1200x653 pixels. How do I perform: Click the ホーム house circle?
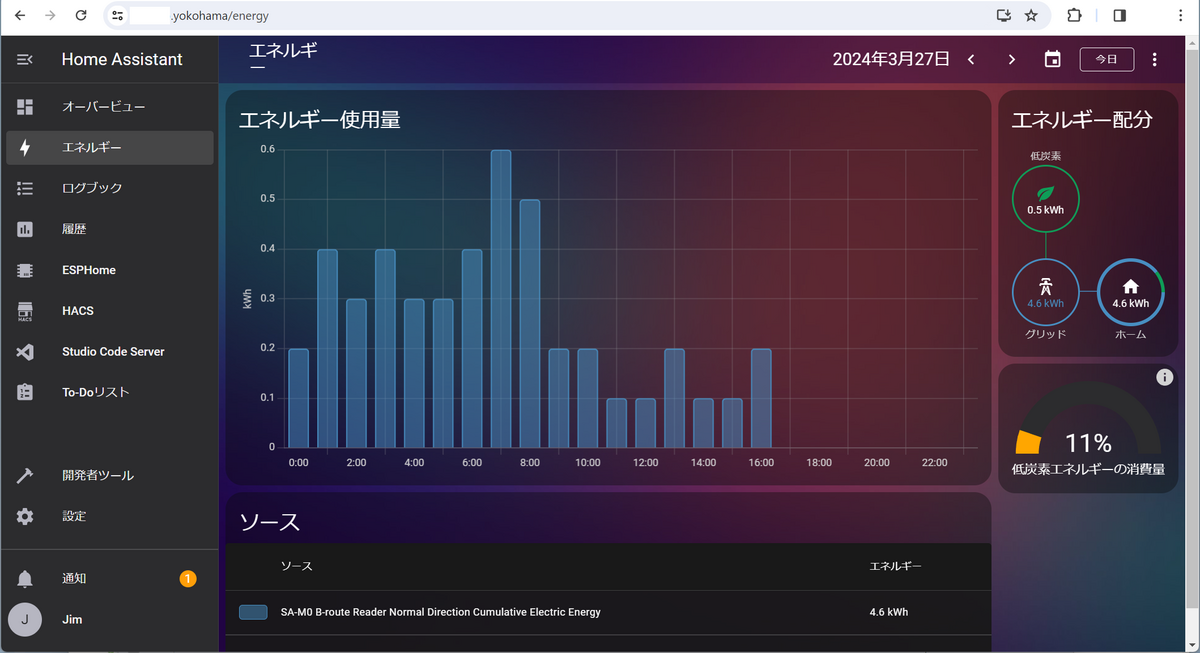[1131, 292]
